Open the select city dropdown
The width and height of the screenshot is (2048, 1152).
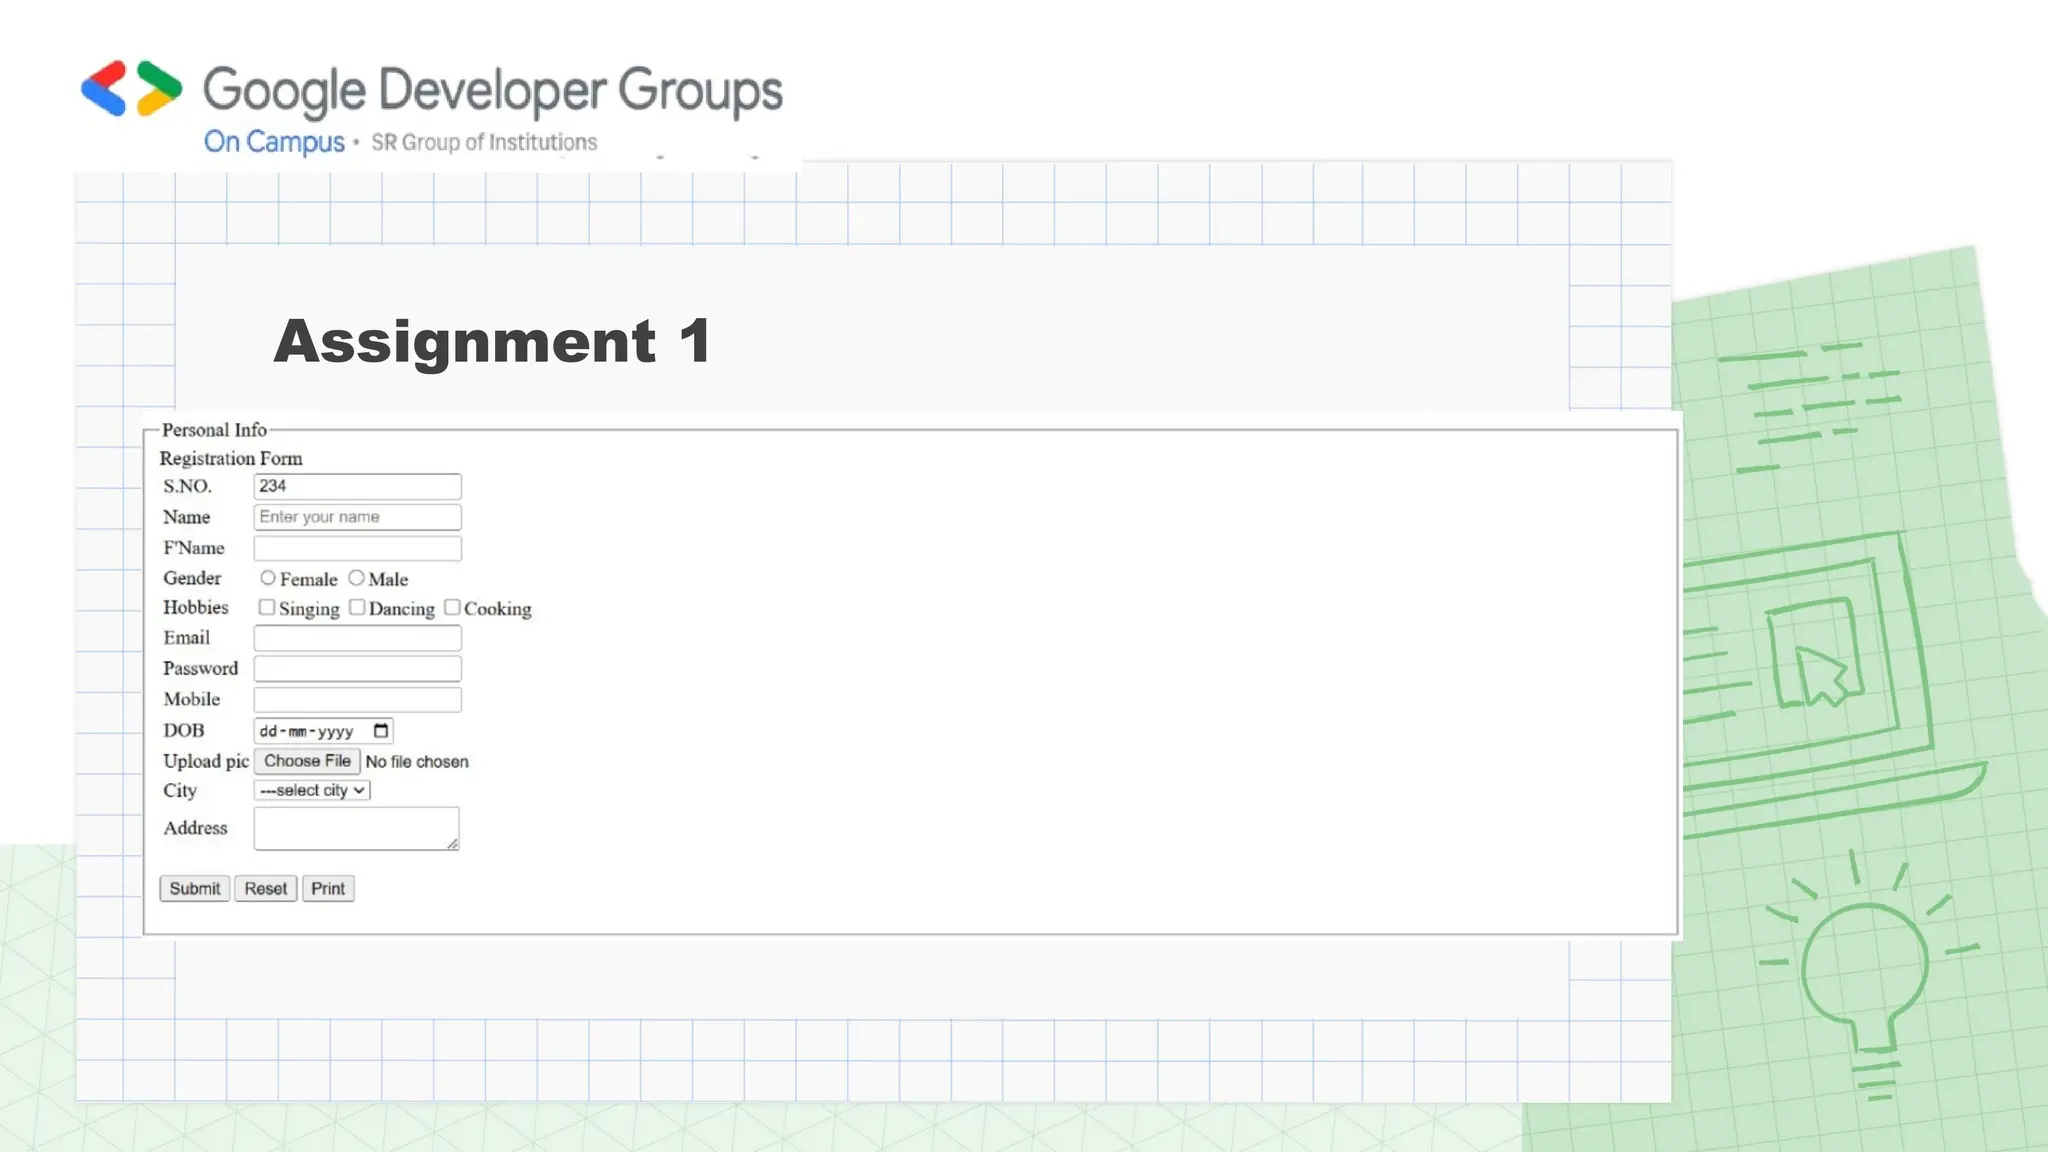[312, 790]
